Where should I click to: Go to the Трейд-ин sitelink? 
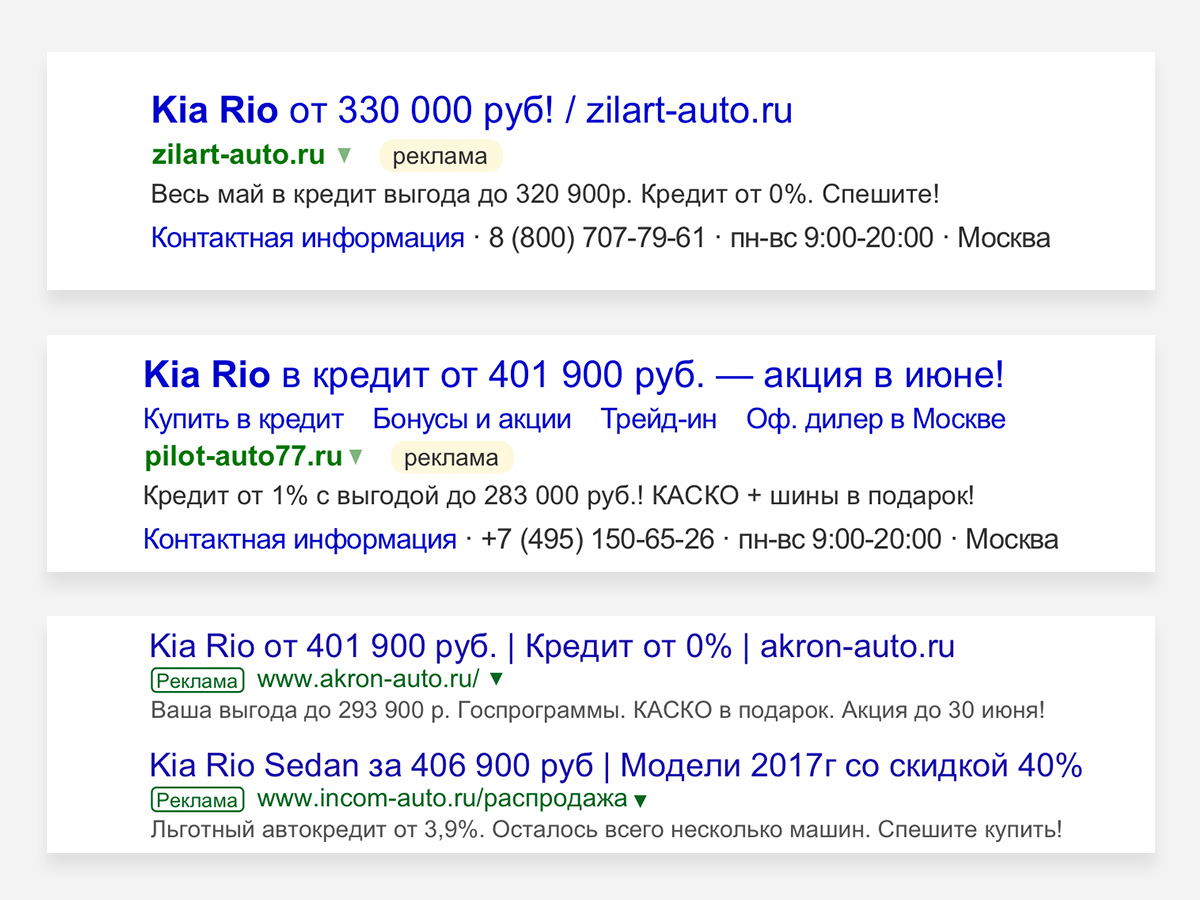coord(659,420)
